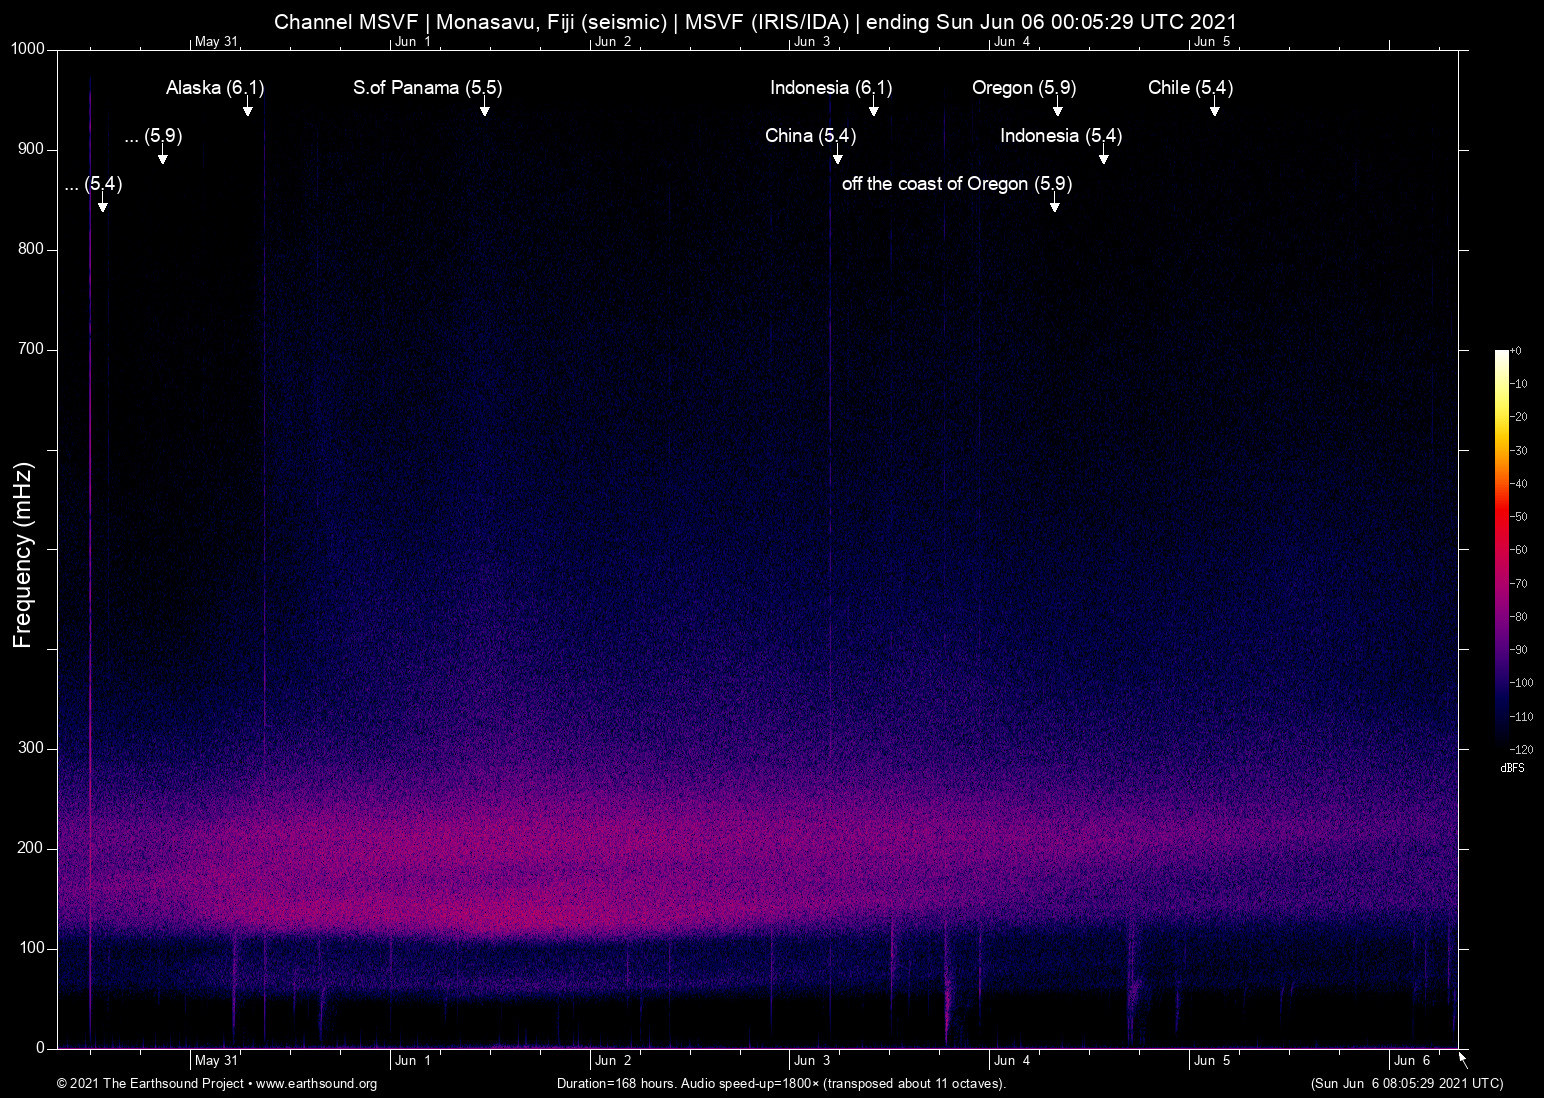
Task: Click the arrow marker under 'China (5.4)'
Action: (838, 156)
